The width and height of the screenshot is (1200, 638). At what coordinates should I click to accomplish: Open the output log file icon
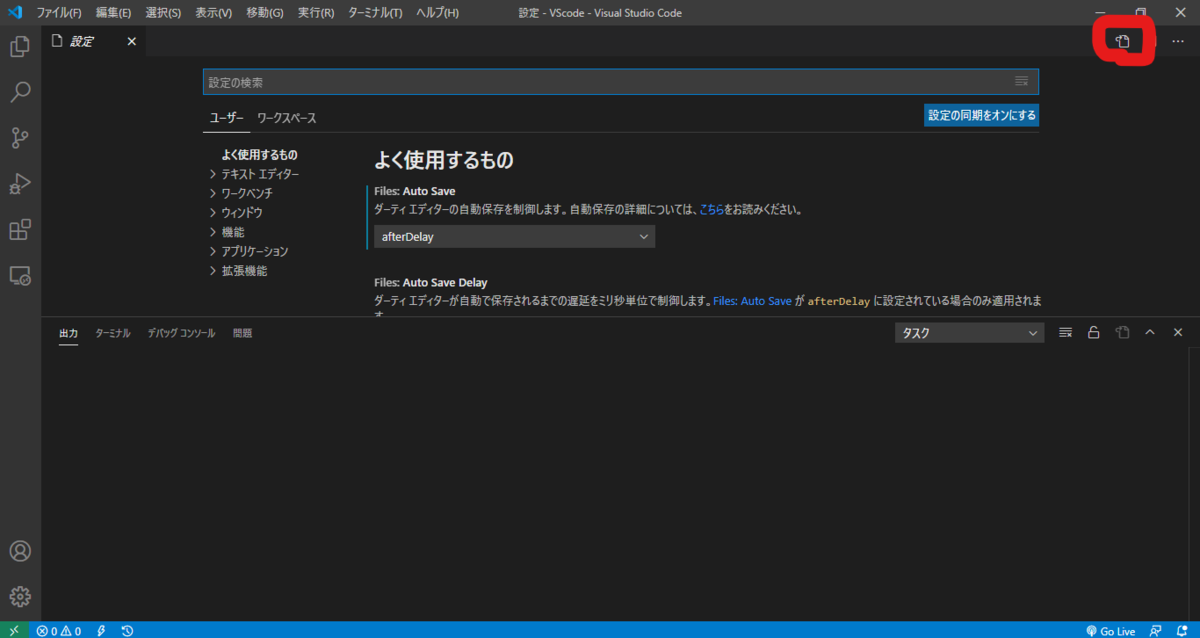coord(1122,332)
